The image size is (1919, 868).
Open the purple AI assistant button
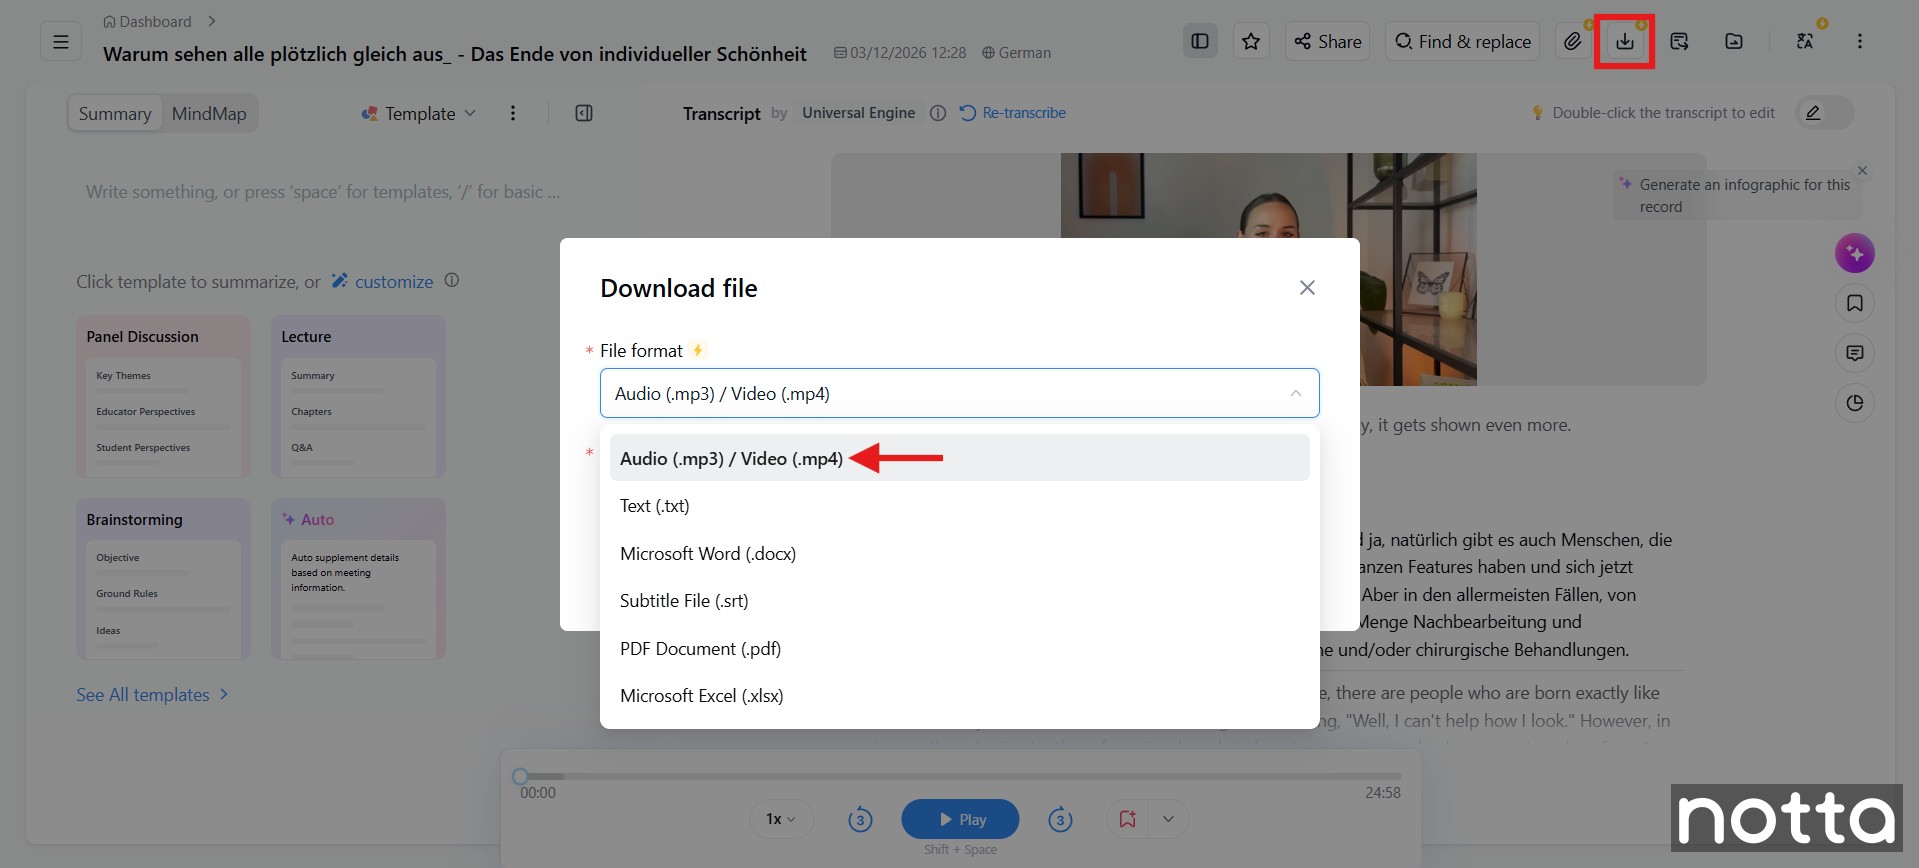(x=1854, y=253)
